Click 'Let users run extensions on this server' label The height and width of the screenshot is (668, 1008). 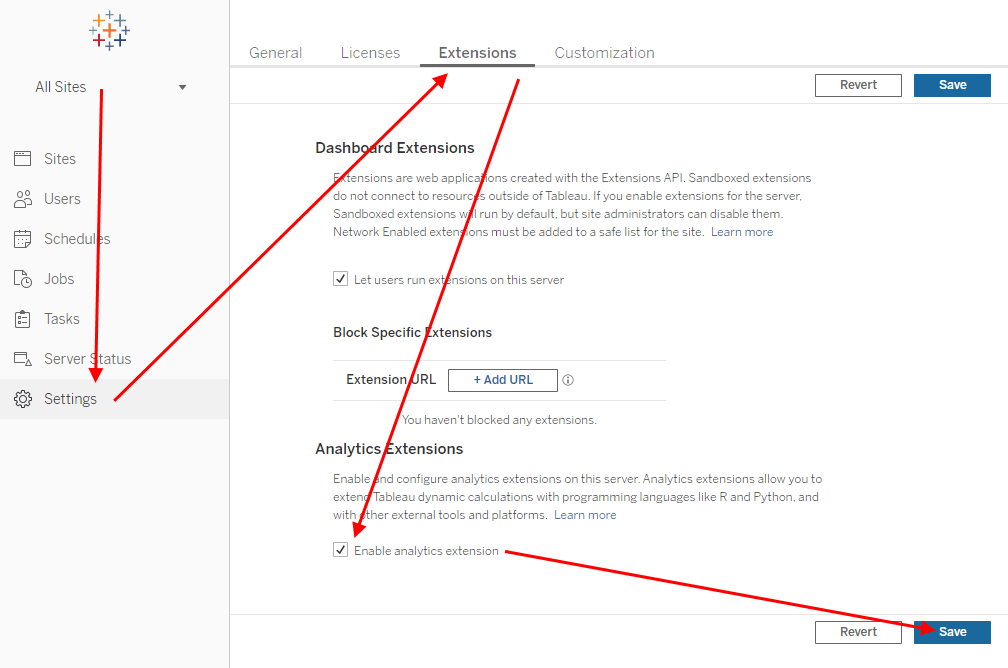tap(459, 280)
